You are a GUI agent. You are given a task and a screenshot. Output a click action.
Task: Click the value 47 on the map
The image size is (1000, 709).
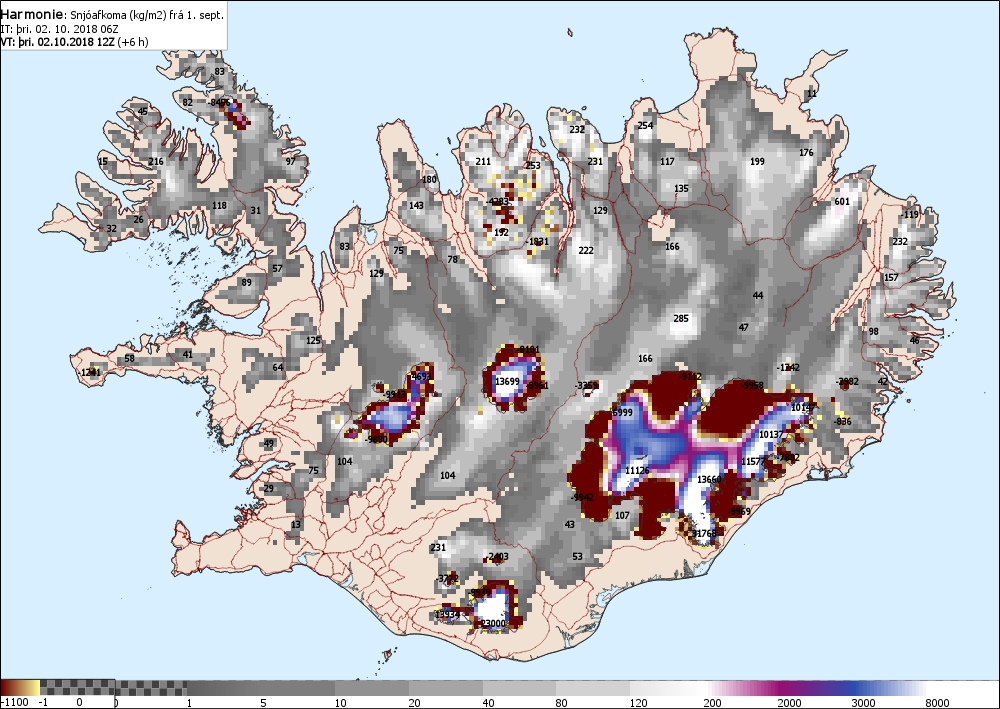pos(744,327)
